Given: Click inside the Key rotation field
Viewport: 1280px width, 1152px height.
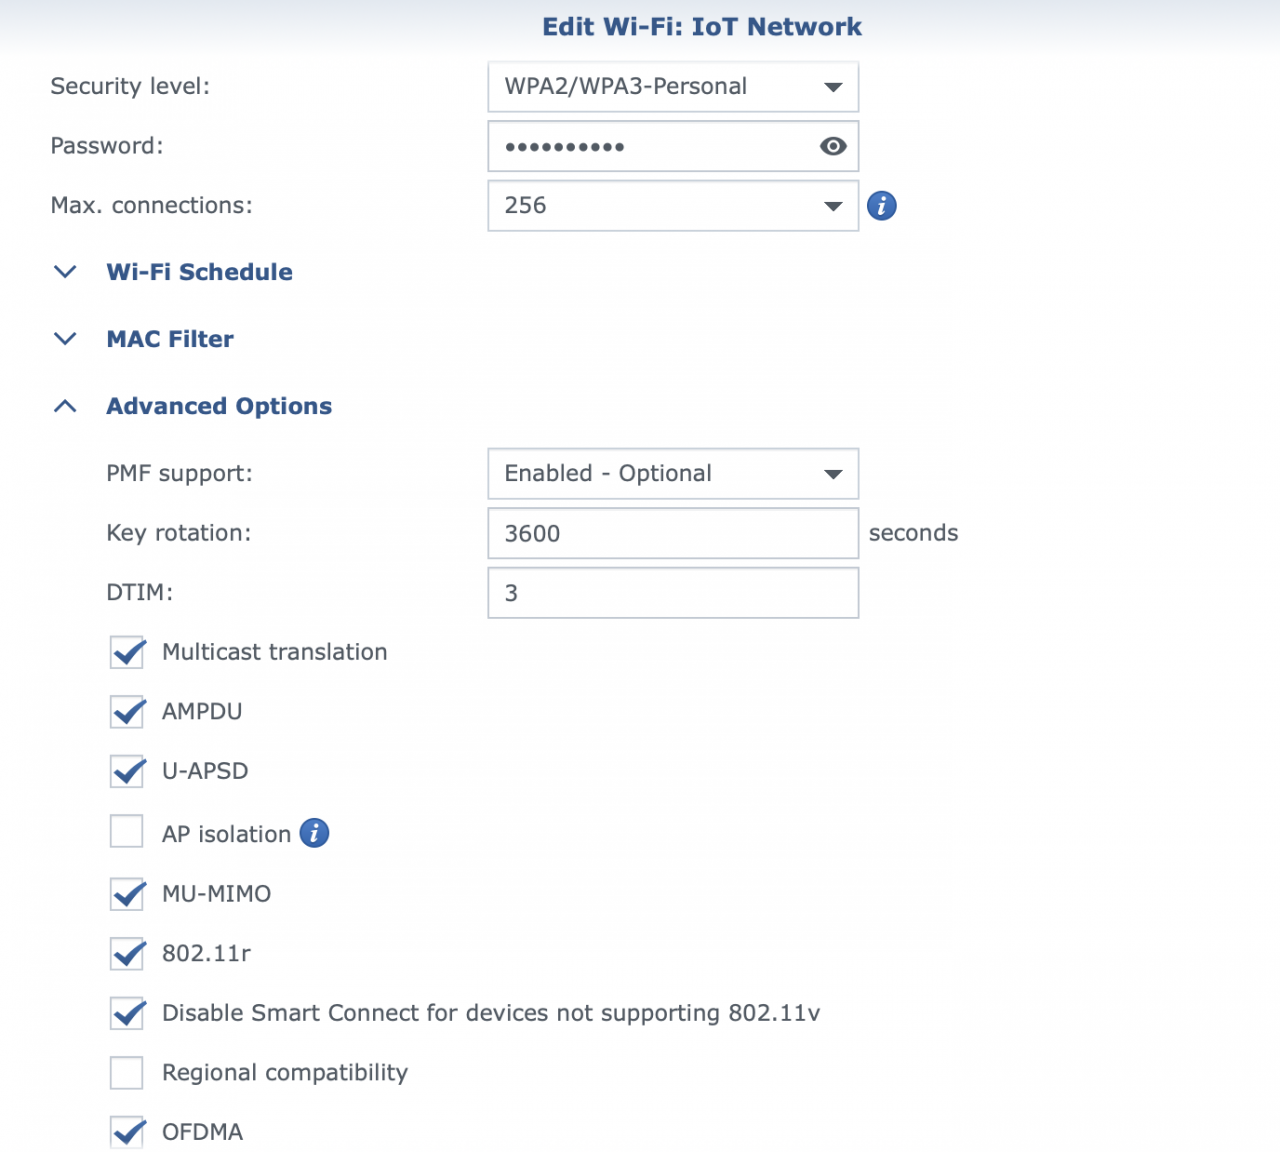Looking at the screenshot, I should coord(672,533).
